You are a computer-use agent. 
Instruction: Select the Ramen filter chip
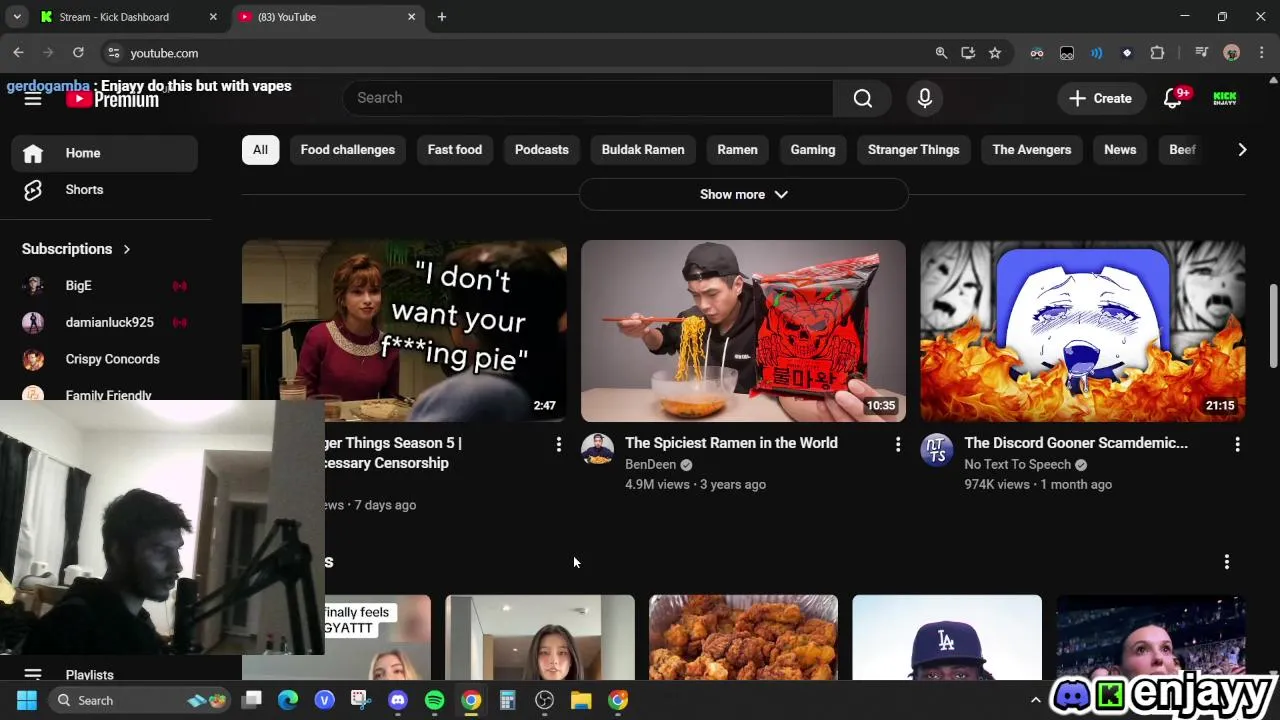[738, 150]
